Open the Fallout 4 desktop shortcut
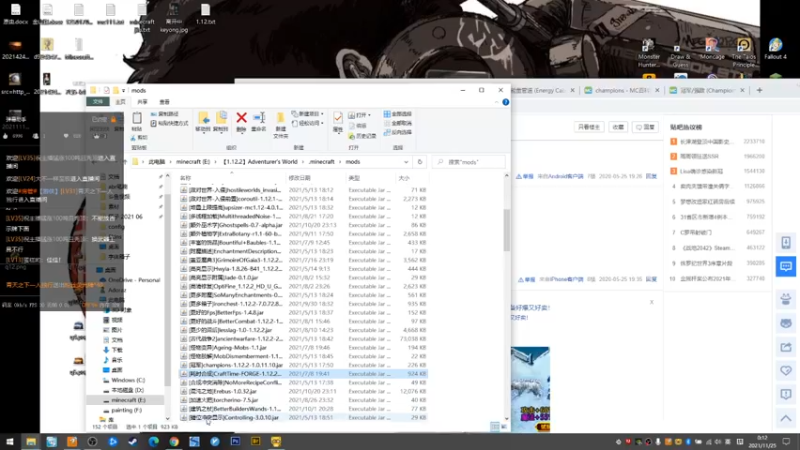 (775, 49)
